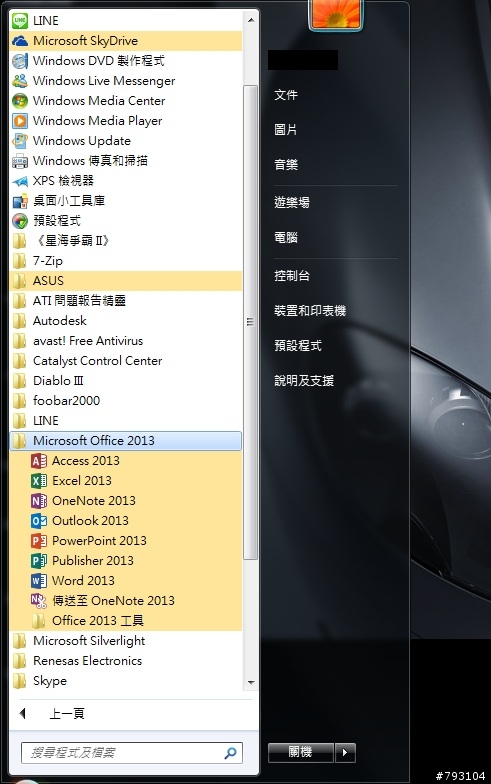The image size is (491, 784).
Task: Open 桌面小工具庫 gadget icon
Action: pos(20,200)
